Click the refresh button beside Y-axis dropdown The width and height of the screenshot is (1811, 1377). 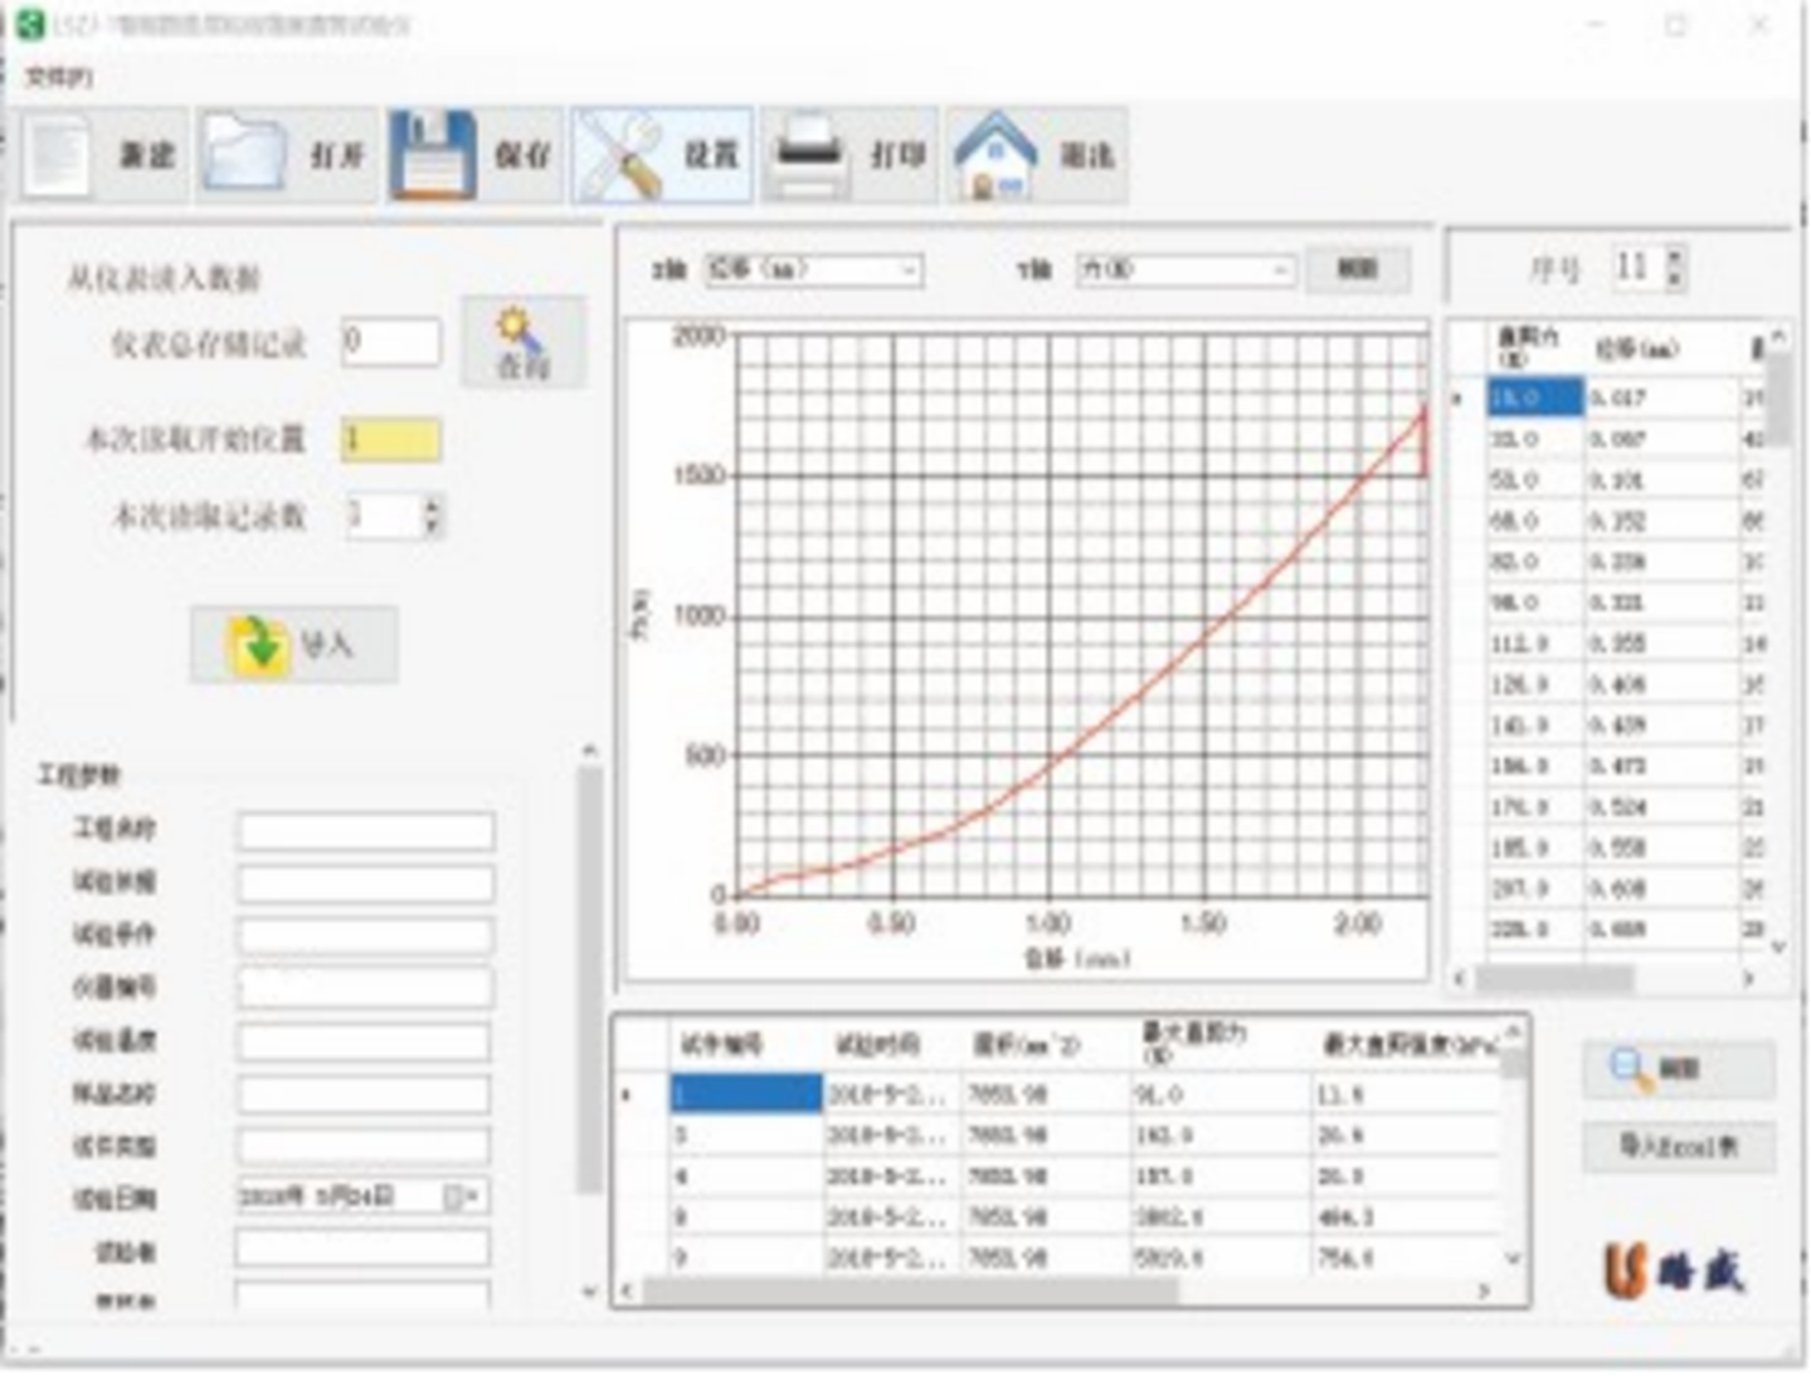coord(1358,269)
